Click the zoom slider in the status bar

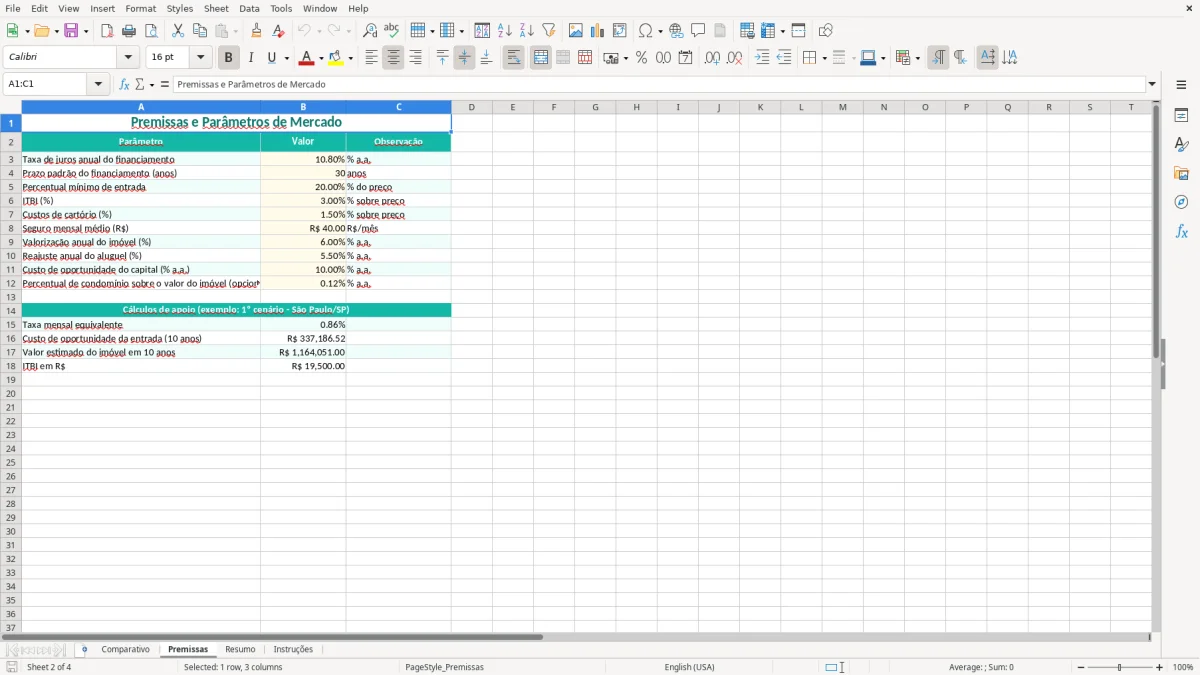[x=1119, y=667]
